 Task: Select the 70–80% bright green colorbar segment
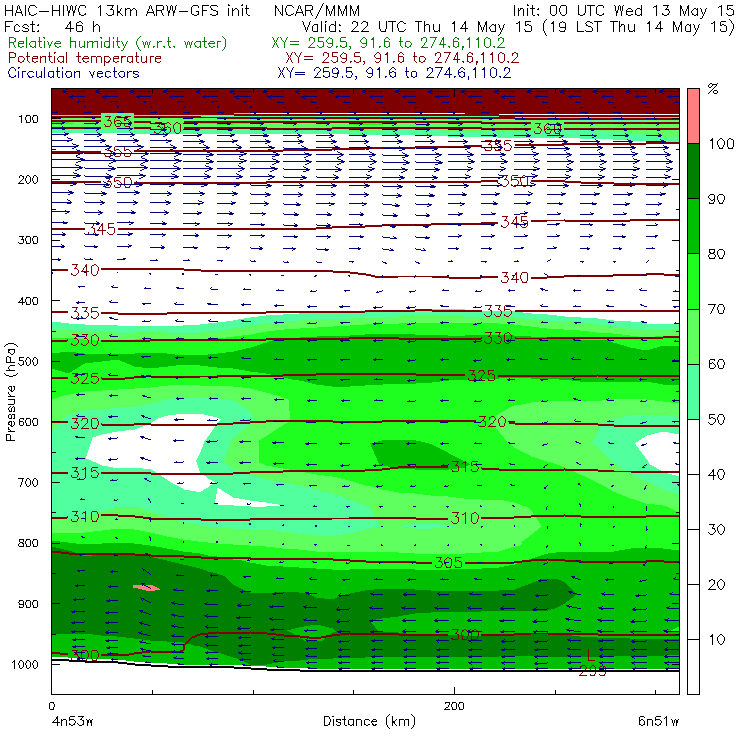tap(693, 281)
